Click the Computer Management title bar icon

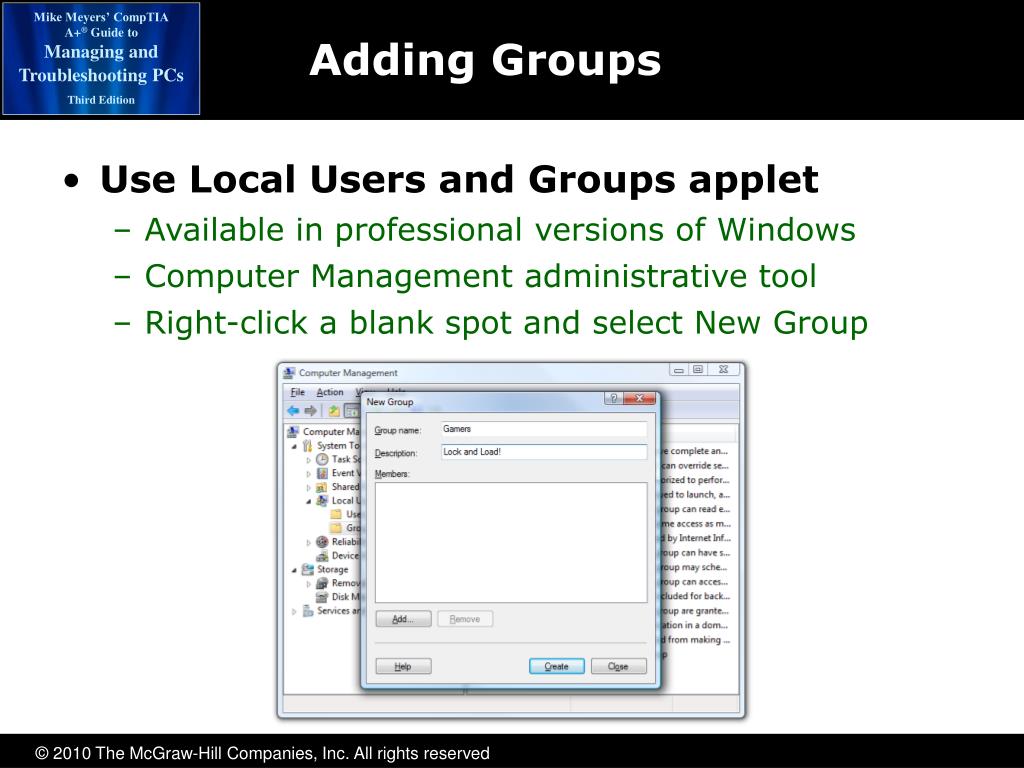coord(289,373)
